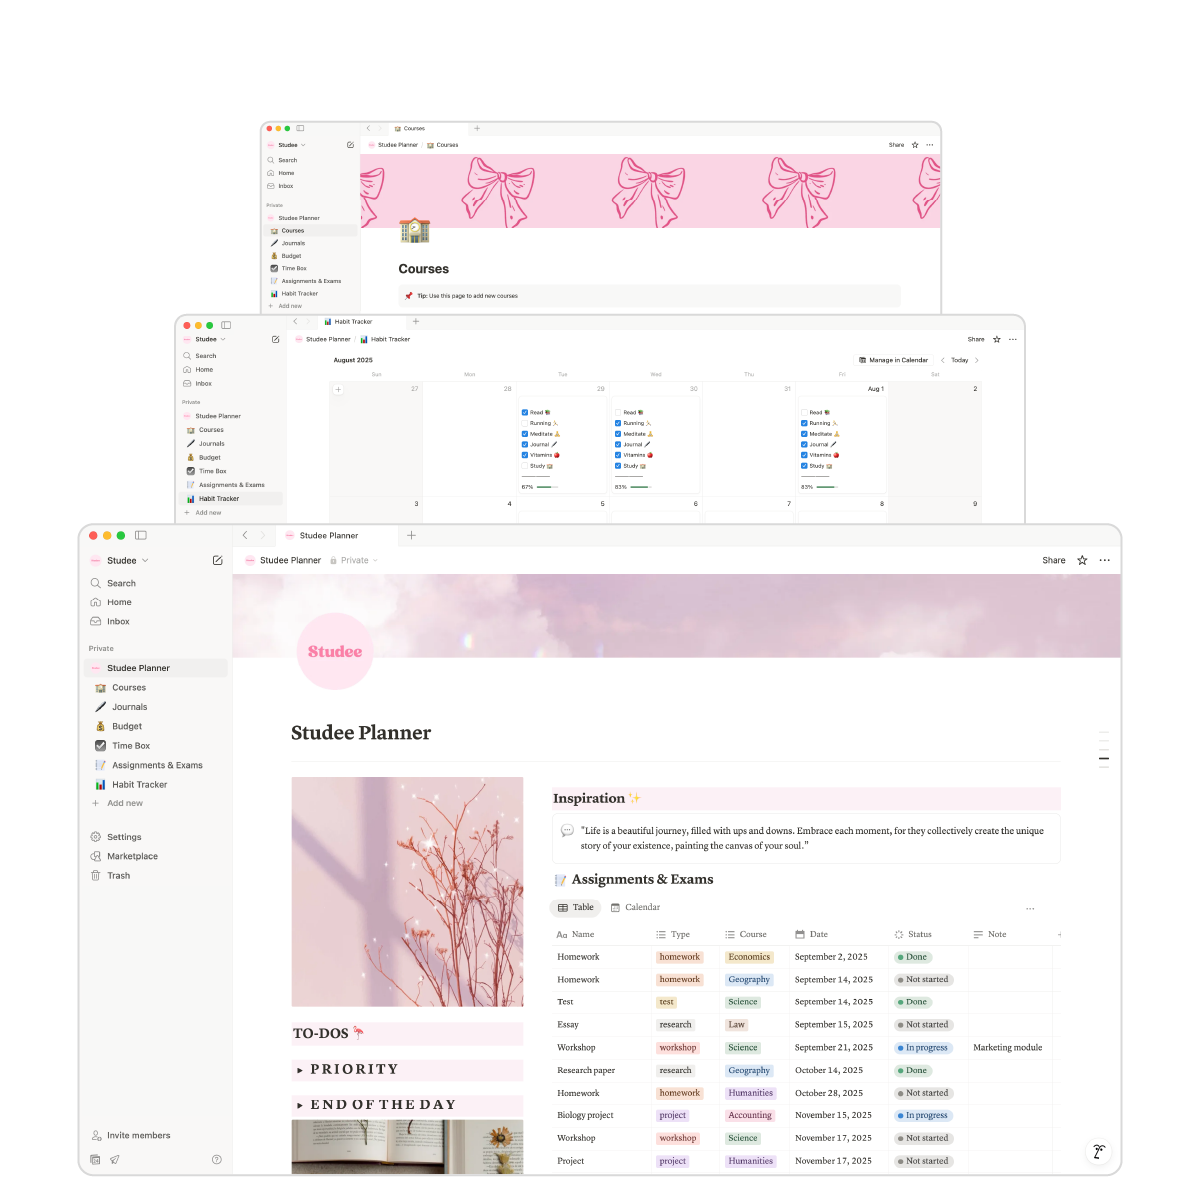This screenshot has height=1200, width=1200.
Task: Open Trash in the sidebar
Action: tap(118, 876)
